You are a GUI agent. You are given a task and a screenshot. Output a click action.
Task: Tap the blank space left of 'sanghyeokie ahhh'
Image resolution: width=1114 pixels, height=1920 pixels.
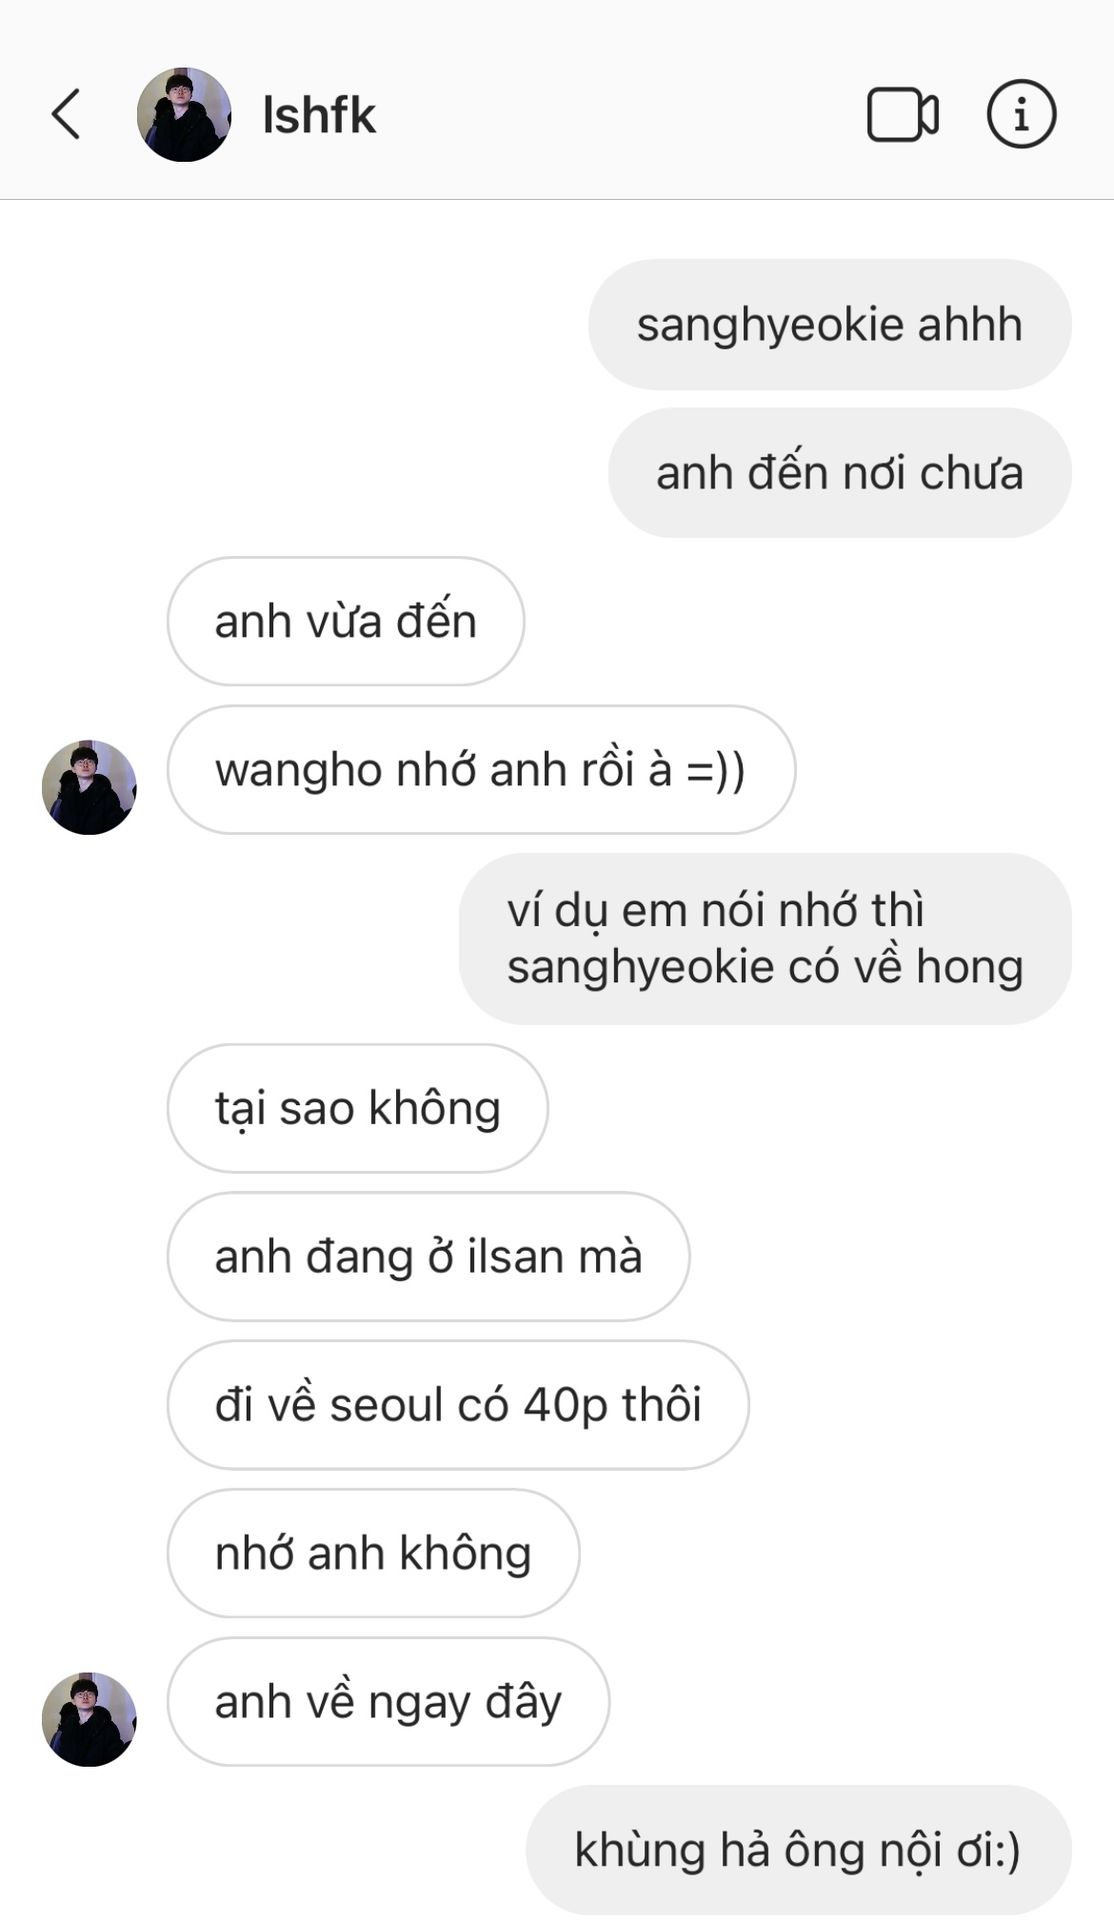tap(300, 324)
